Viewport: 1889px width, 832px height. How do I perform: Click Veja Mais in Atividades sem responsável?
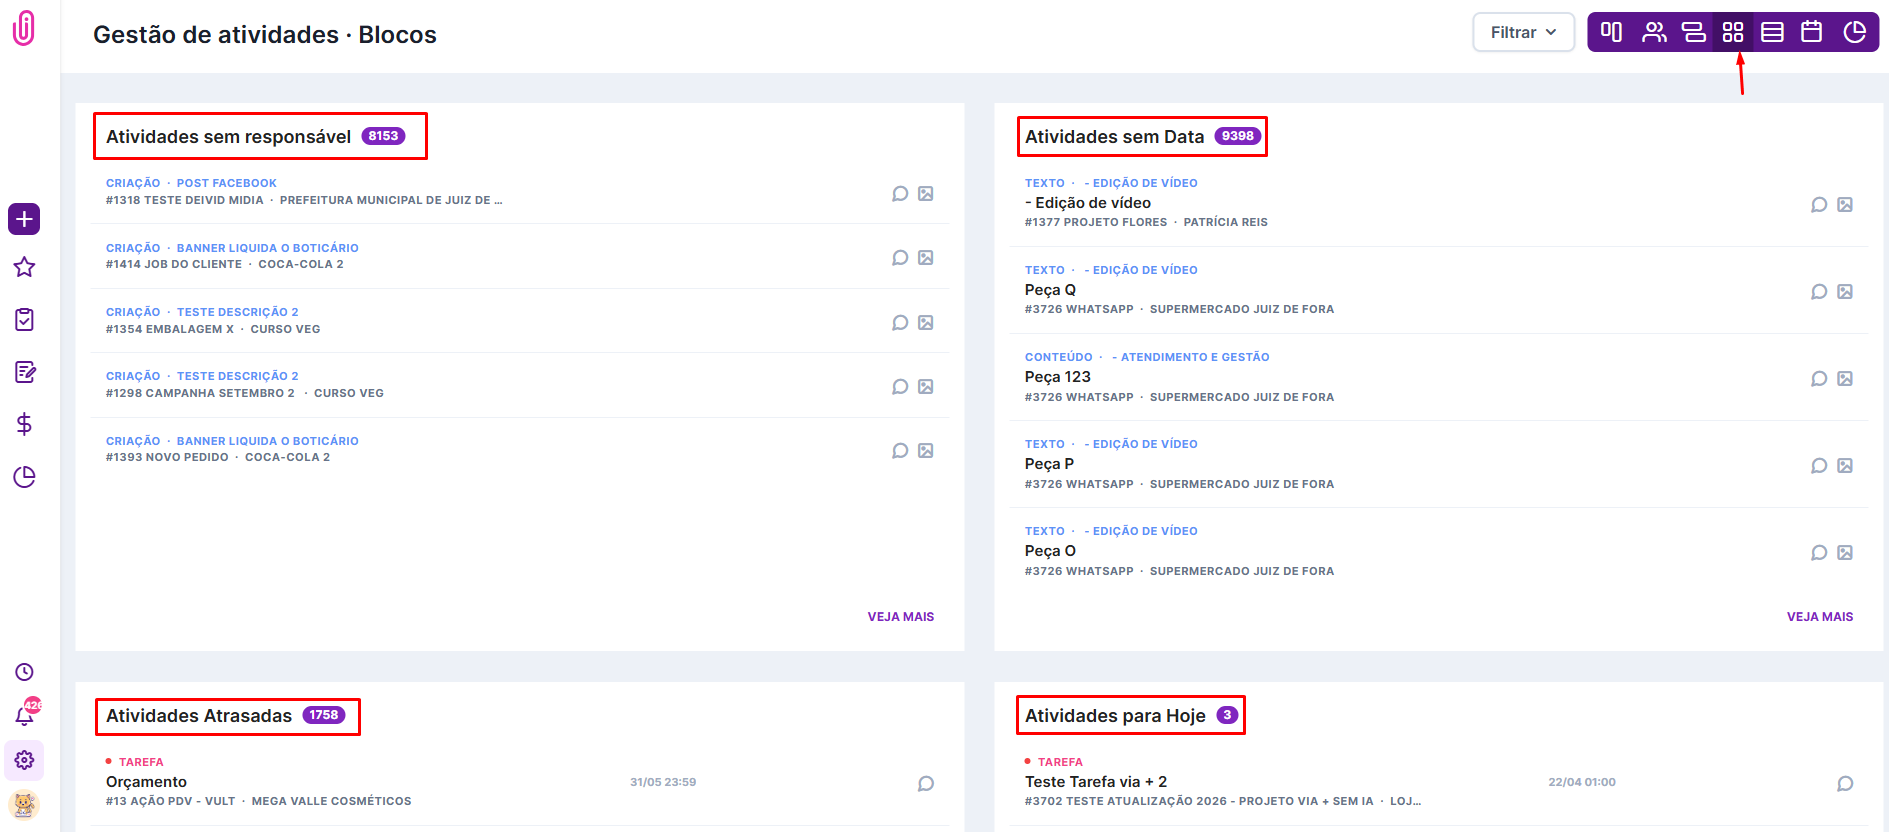click(x=901, y=617)
